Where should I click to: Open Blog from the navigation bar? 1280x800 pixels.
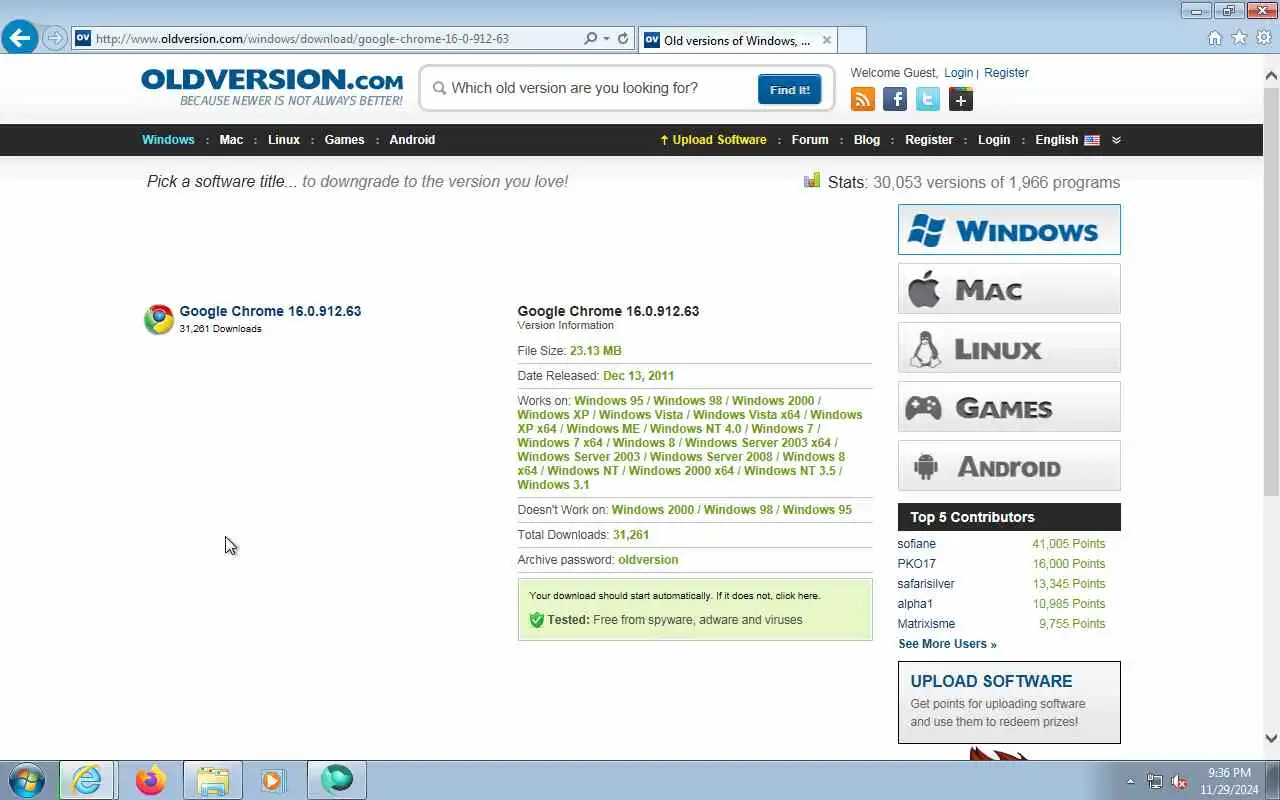(867, 140)
